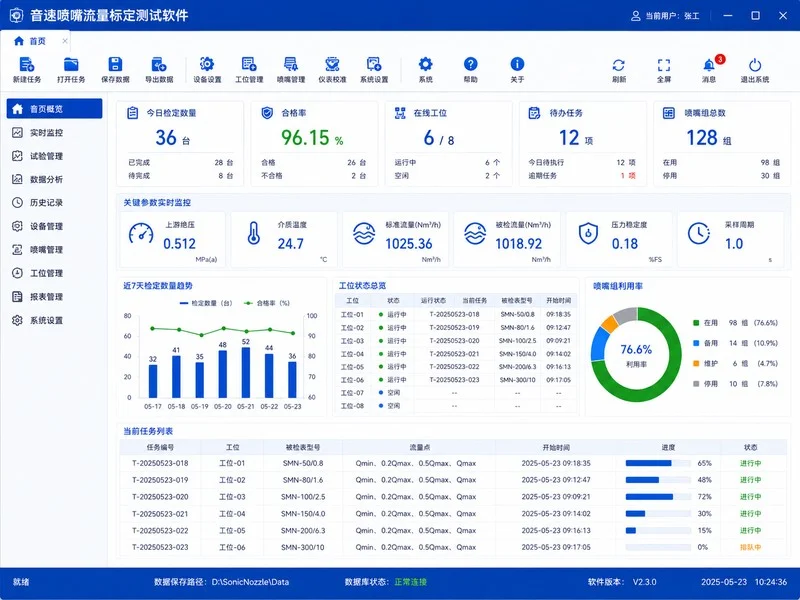
Task: Launch 仪表校准 toolbar icon
Action: (x=332, y=64)
